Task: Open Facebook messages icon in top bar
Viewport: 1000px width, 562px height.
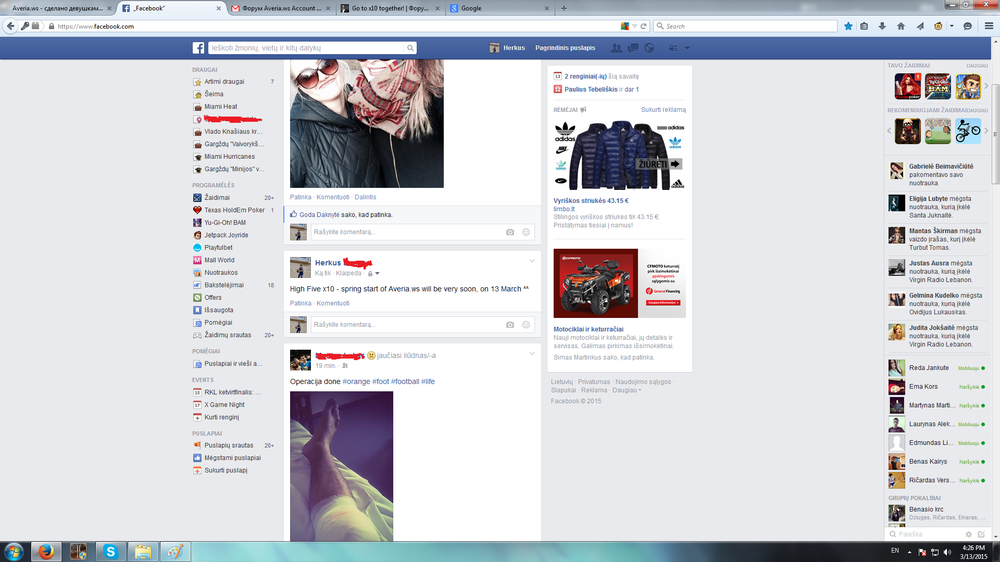Action: pyautogui.click(x=632, y=48)
